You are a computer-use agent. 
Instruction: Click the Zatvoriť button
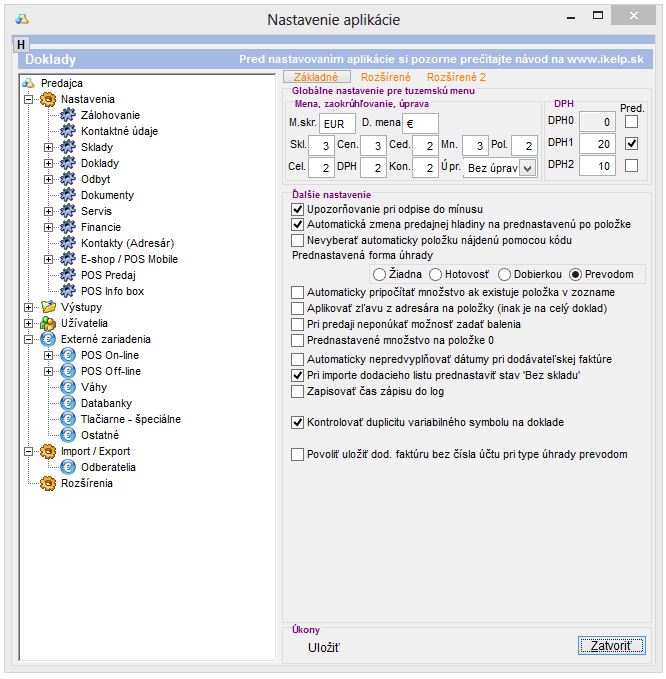[x=611, y=646]
